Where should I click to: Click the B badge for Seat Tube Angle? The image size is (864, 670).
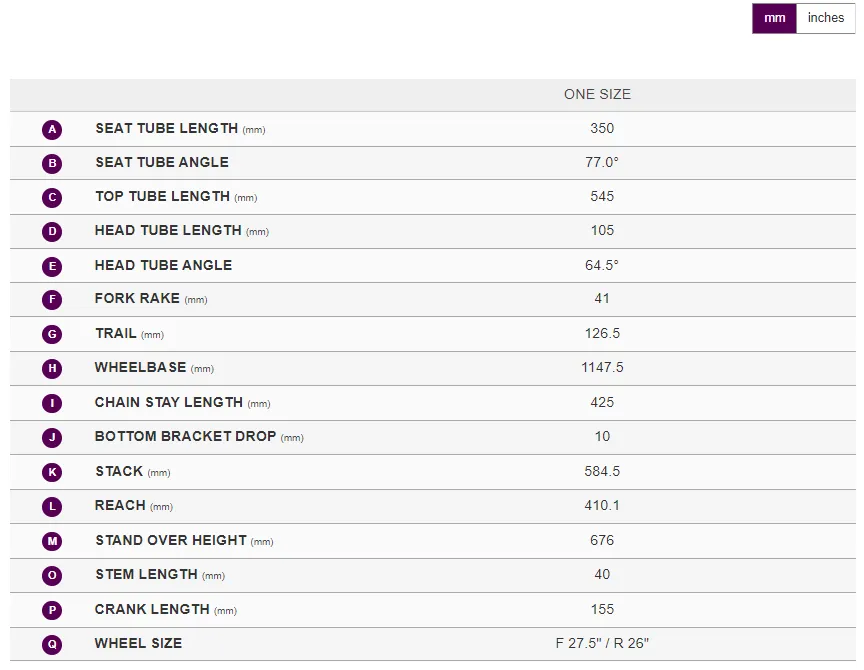pos(52,163)
